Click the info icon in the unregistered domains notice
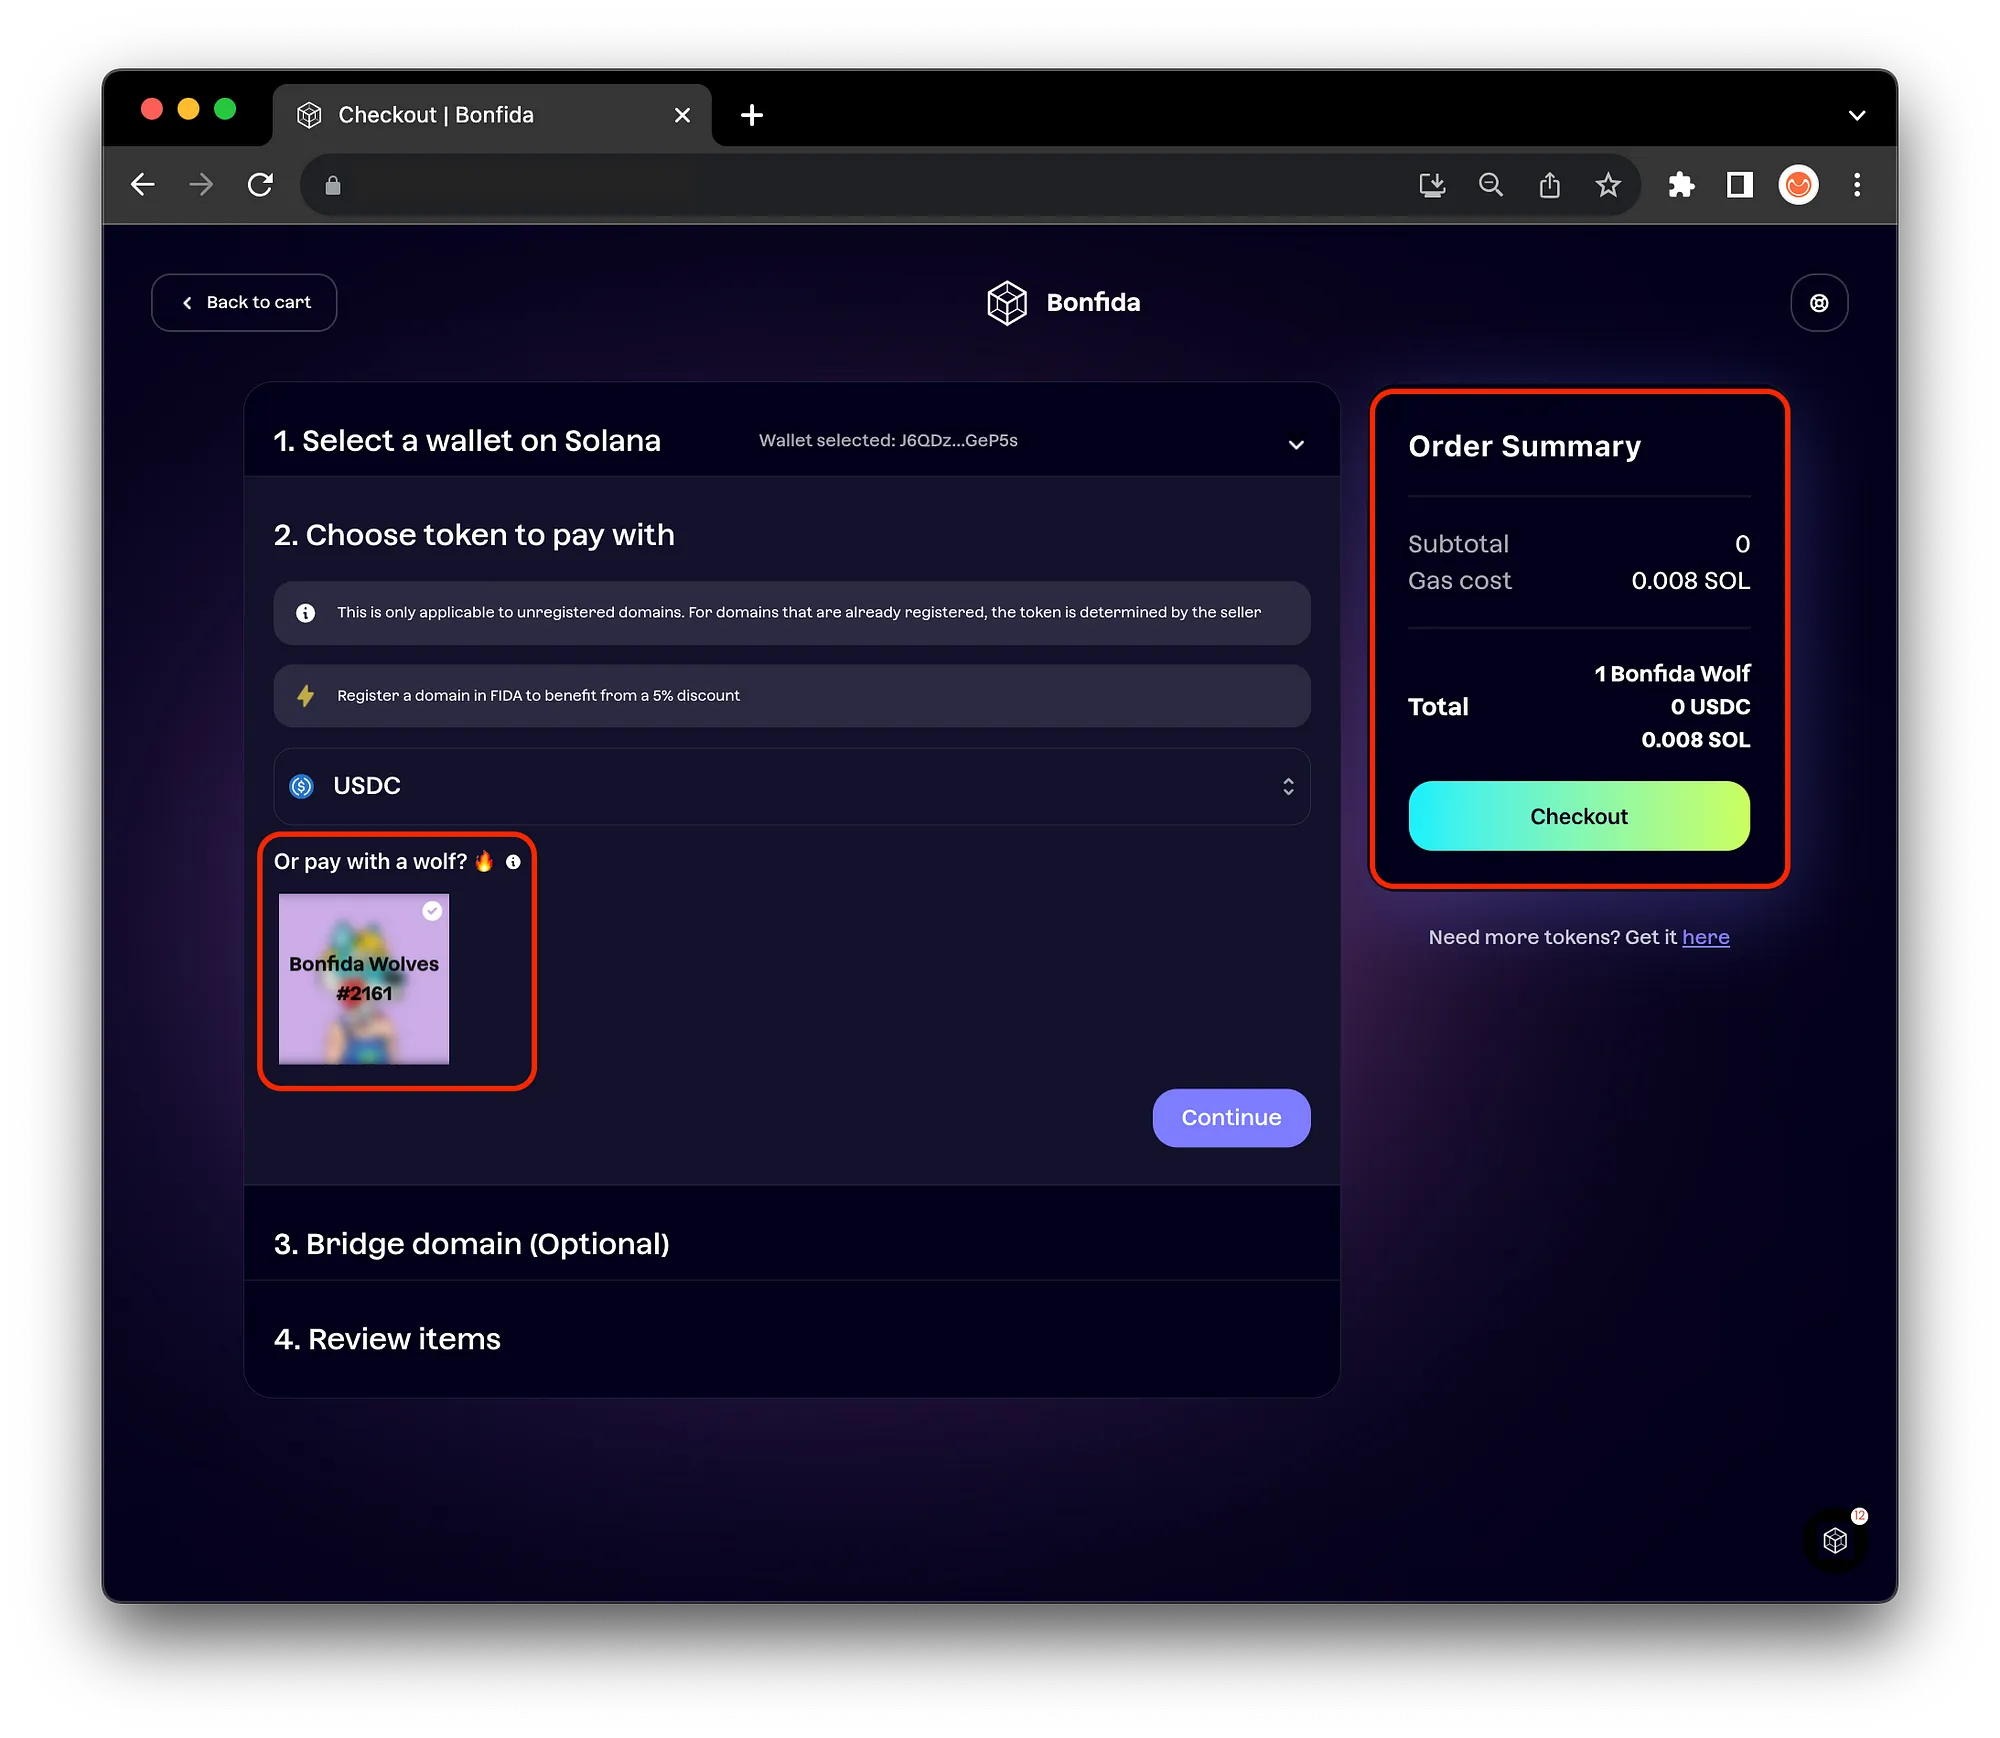This screenshot has width=2000, height=1738. pyautogui.click(x=305, y=613)
